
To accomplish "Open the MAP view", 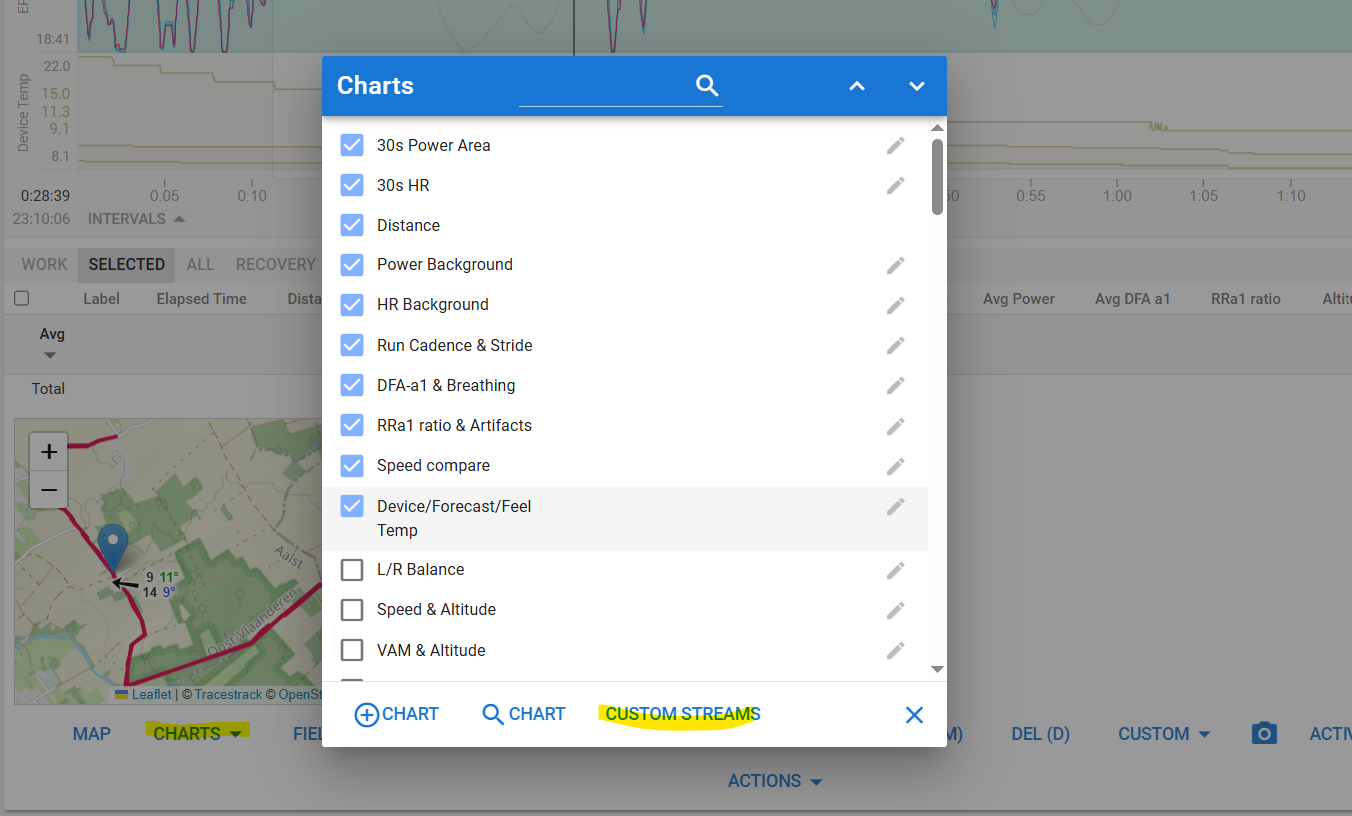I will coord(92,734).
